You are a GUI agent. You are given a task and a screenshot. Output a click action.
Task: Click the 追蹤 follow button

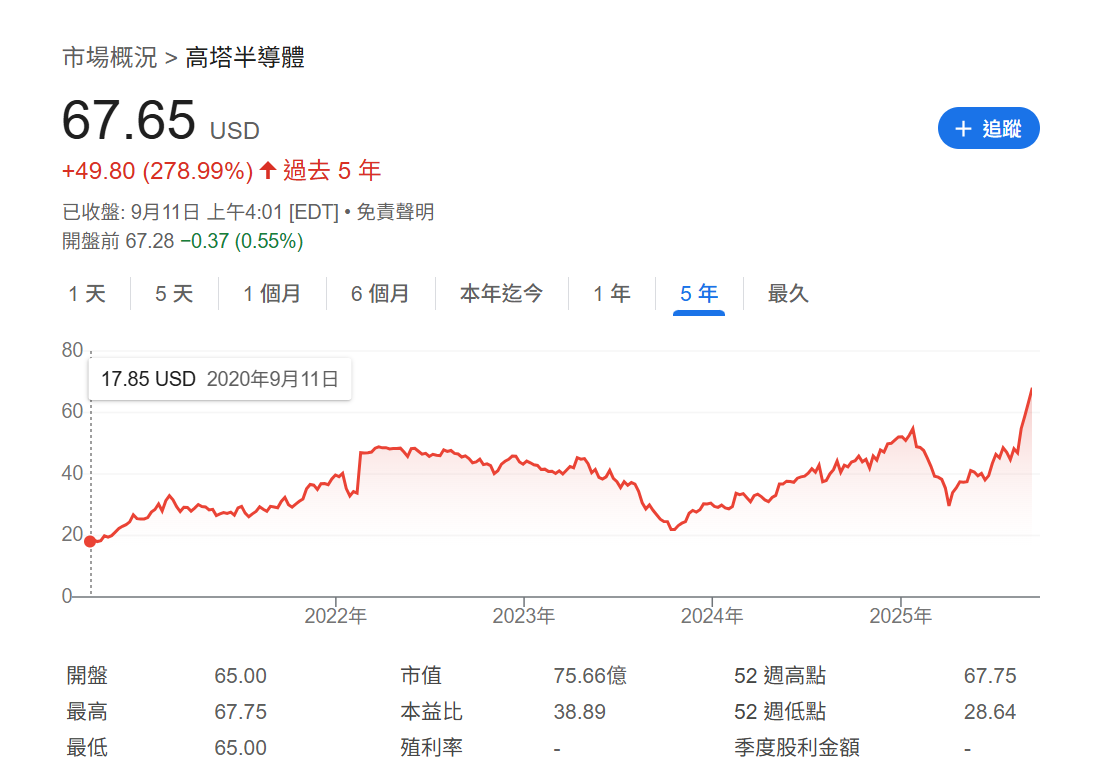pyautogui.click(x=988, y=128)
